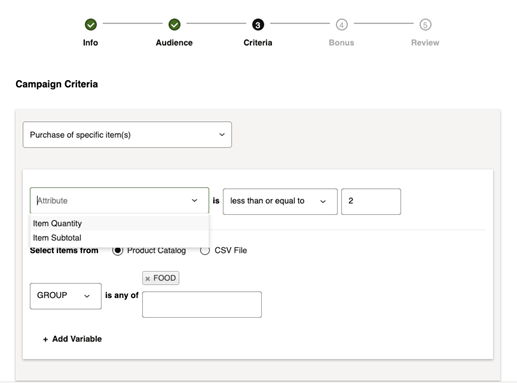Click the Audience step green checkmark icon

[x=174, y=24]
